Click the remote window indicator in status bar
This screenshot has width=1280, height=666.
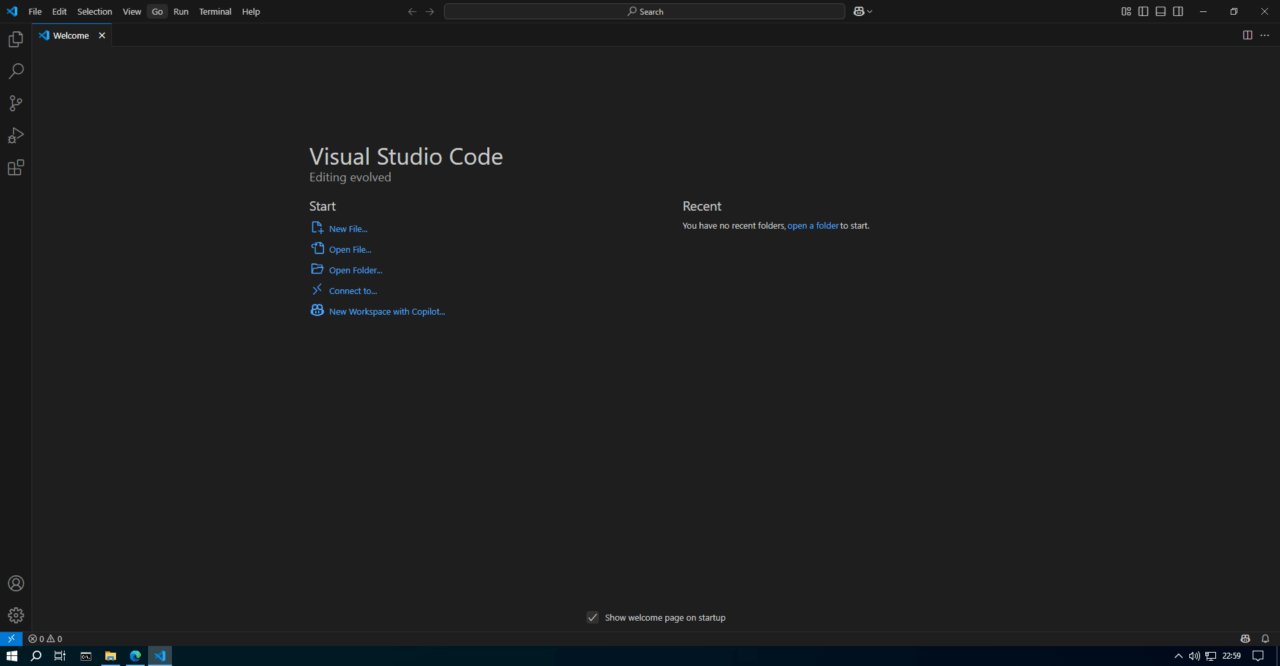(x=11, y=638)
